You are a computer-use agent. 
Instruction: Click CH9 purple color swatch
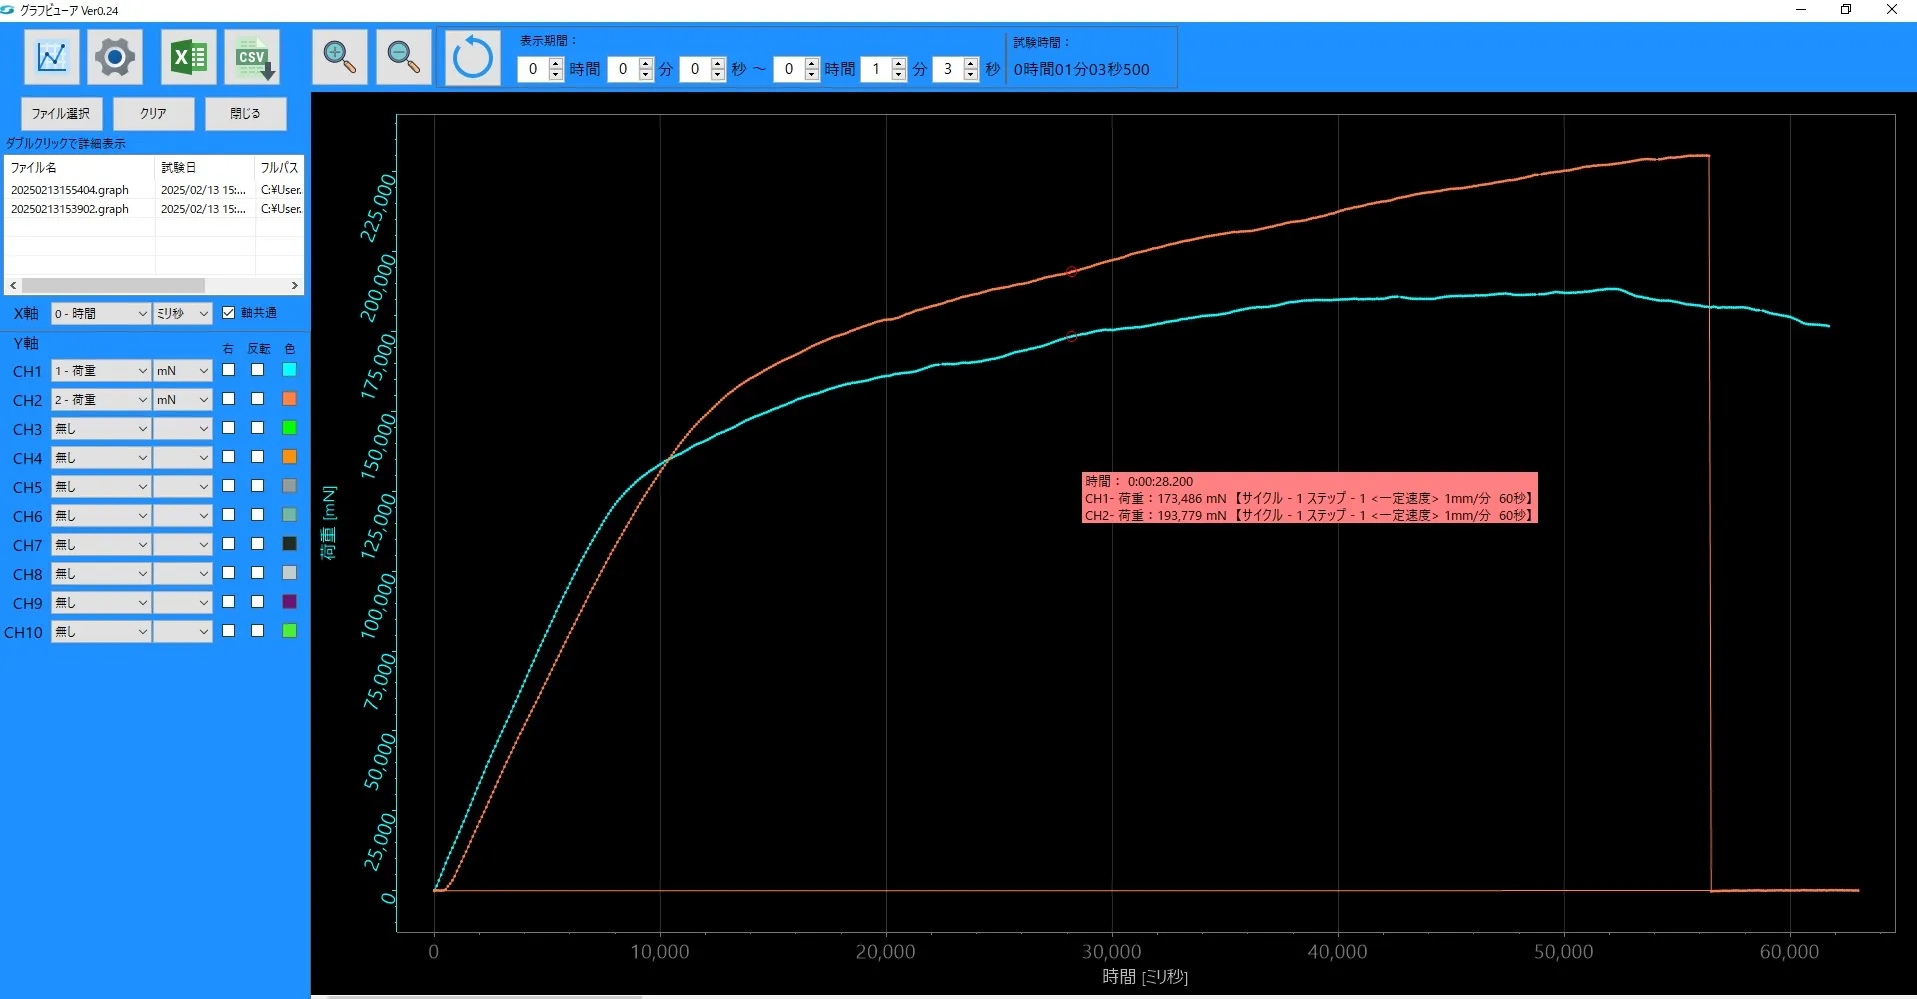coord(290,602)
